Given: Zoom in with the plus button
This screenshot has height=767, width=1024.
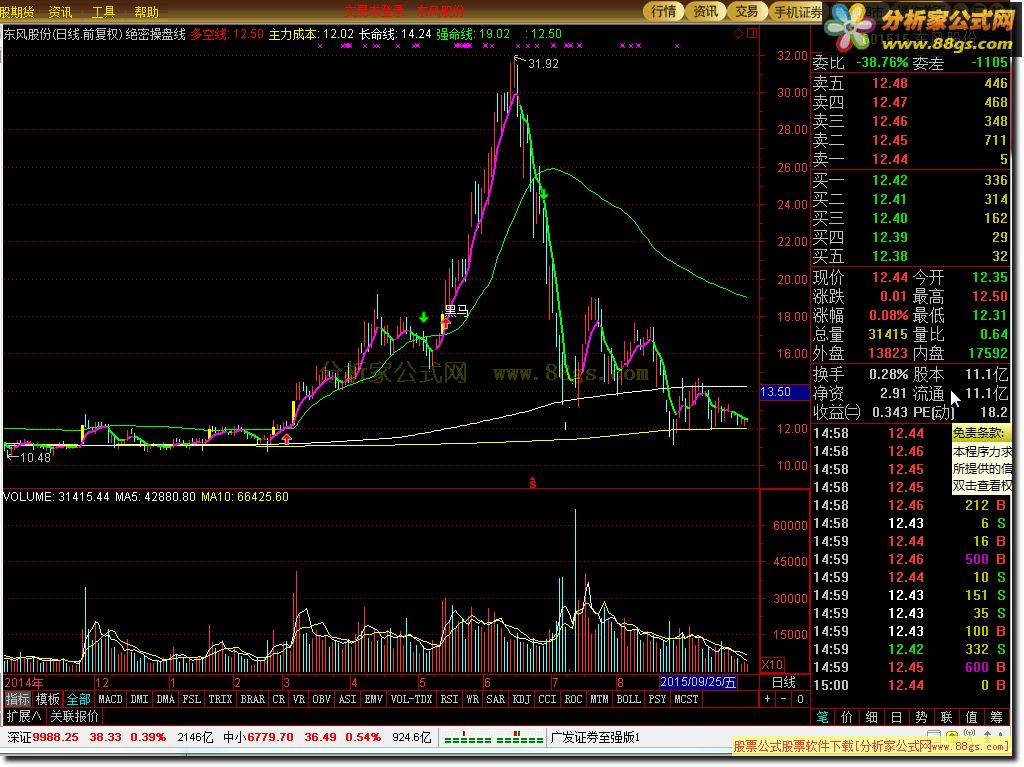Looking at the screenshot, I should point(767,699).
